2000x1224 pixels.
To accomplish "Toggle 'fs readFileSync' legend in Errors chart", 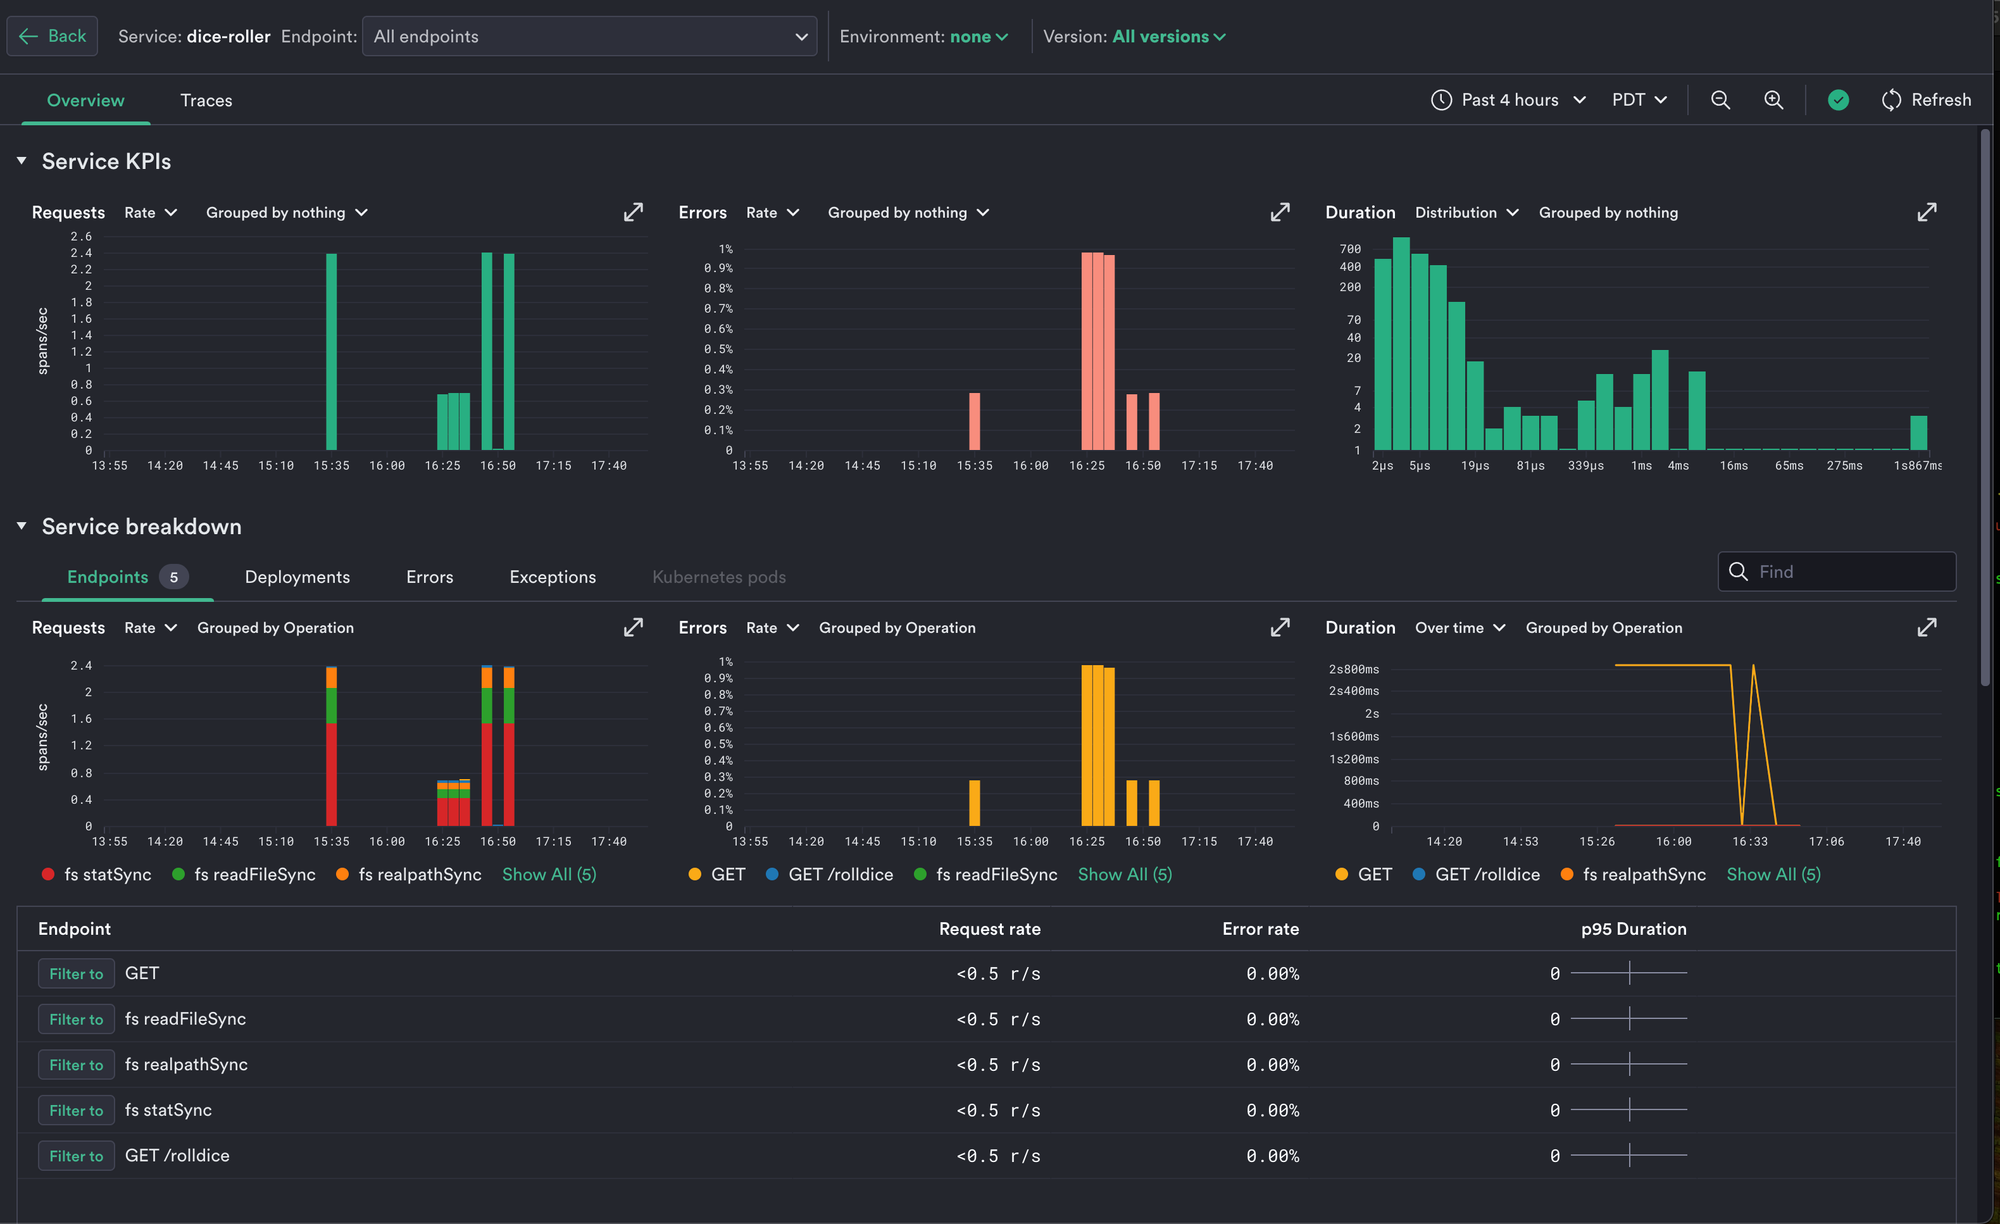I will (x=986, y=874).
